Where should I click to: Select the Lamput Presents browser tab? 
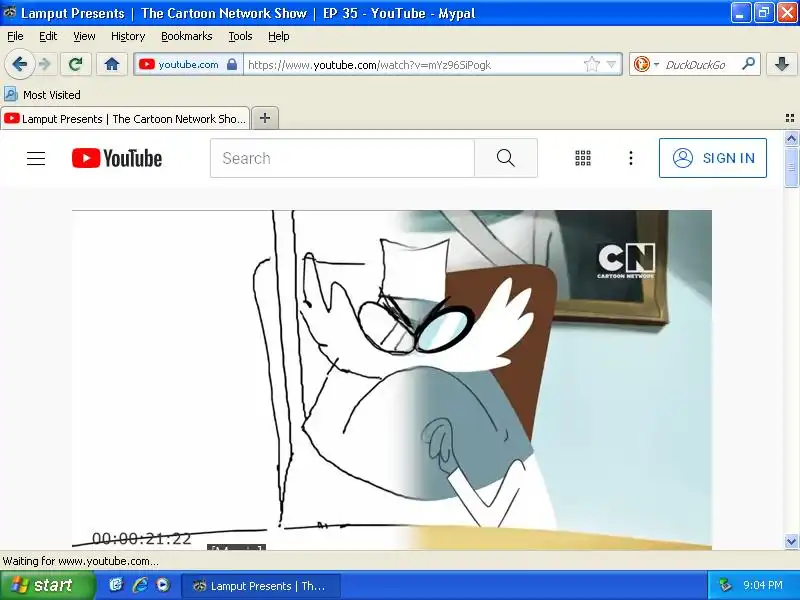(x=125, y=119)
